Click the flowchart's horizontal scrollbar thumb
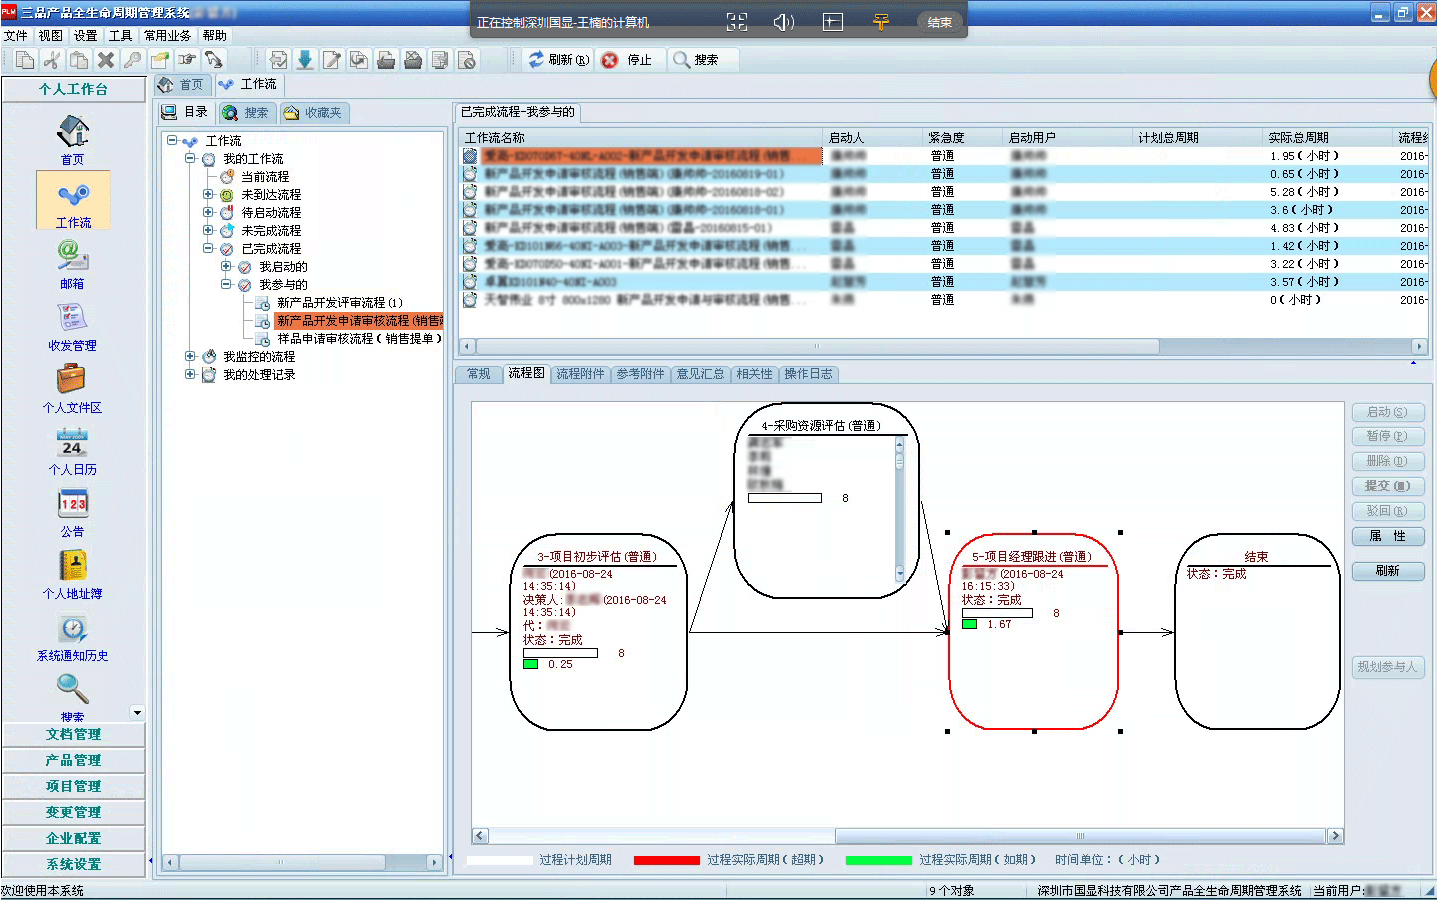Image resolution: width=1439 pixels, height=900 pixels. tap(1080, 836)
